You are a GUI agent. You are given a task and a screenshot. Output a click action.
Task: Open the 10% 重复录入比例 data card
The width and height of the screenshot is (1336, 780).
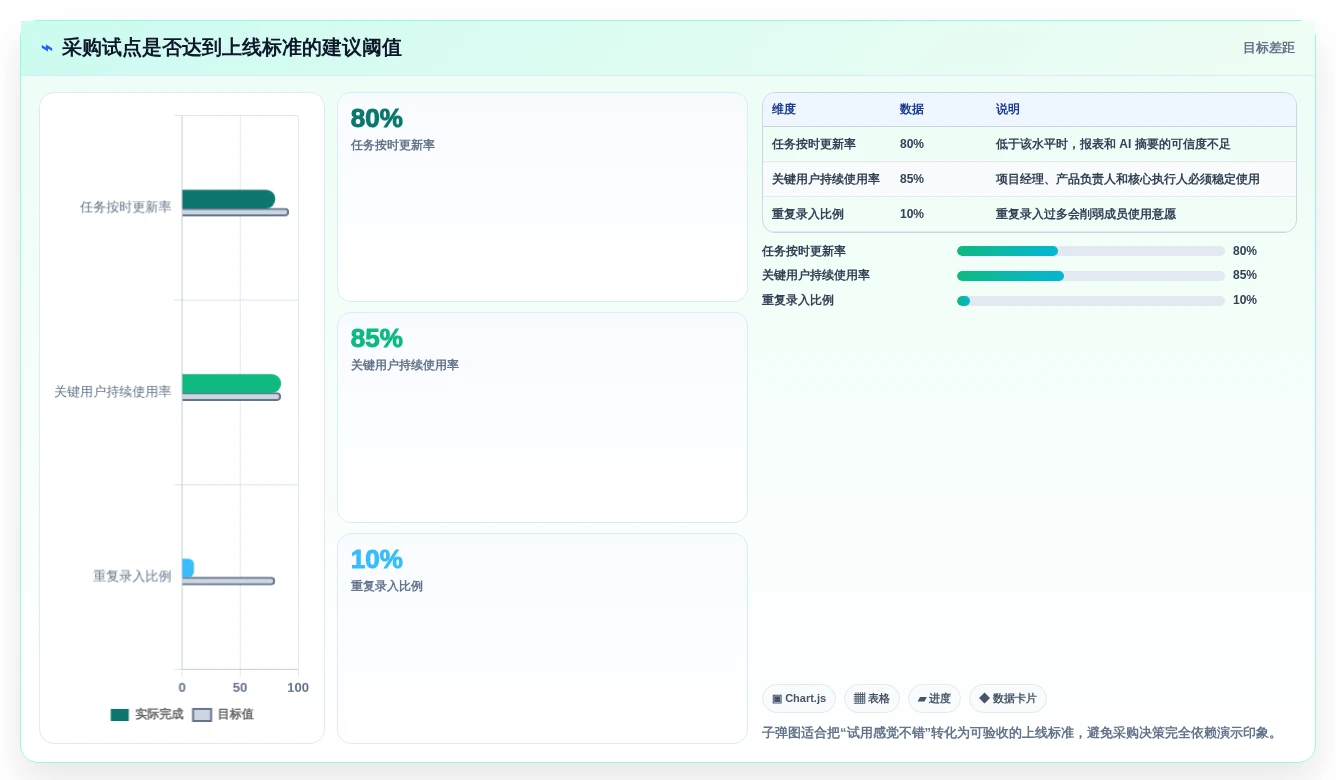tap(542, 638)
